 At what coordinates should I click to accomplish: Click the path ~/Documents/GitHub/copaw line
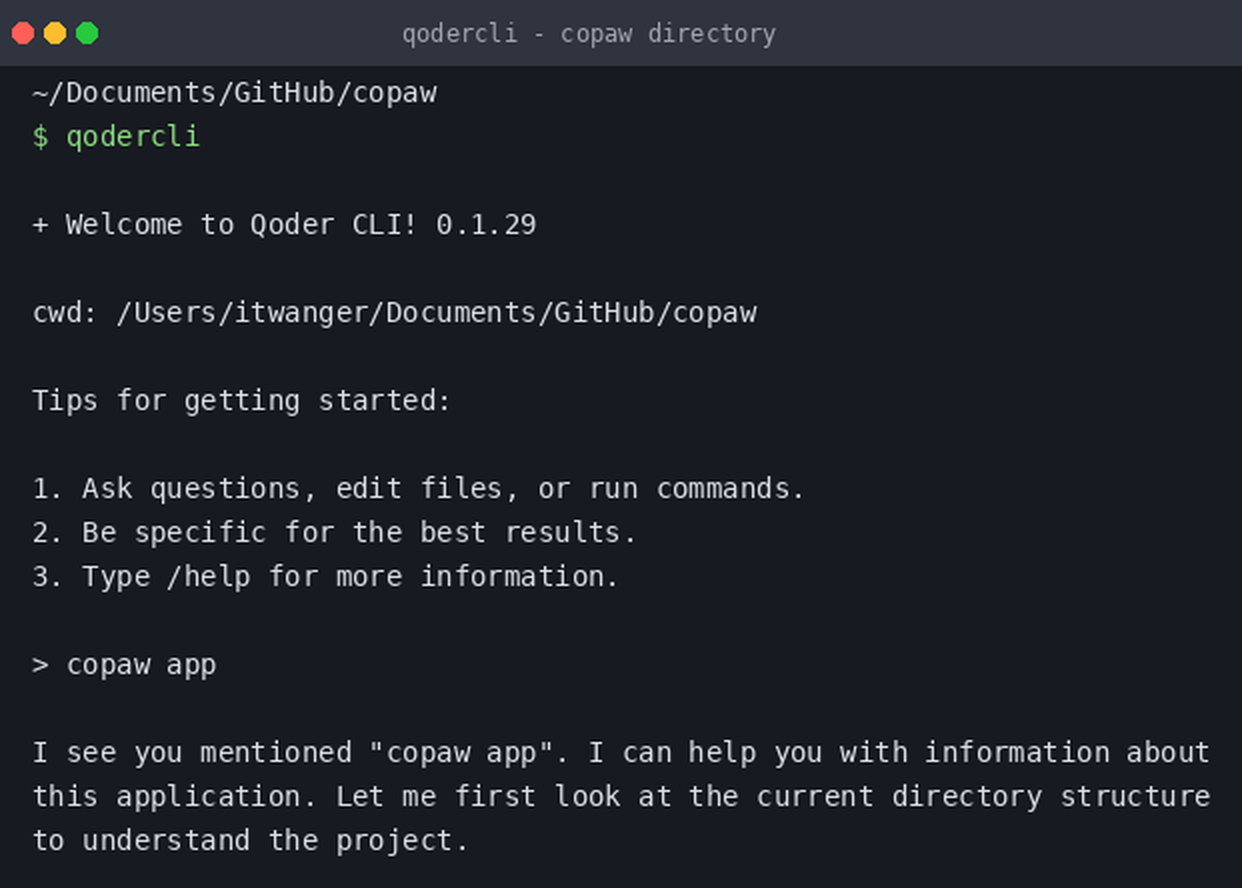coord(235,93)
